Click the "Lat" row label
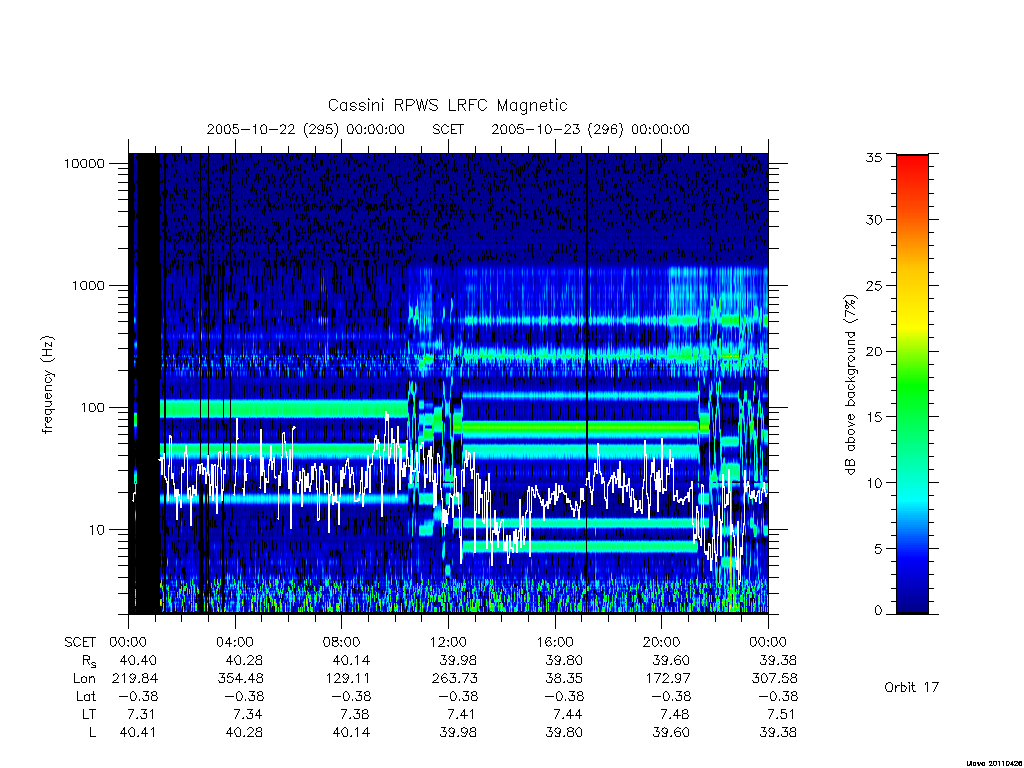This screenshot has width=1024, height=768. [x=86, y=696]
